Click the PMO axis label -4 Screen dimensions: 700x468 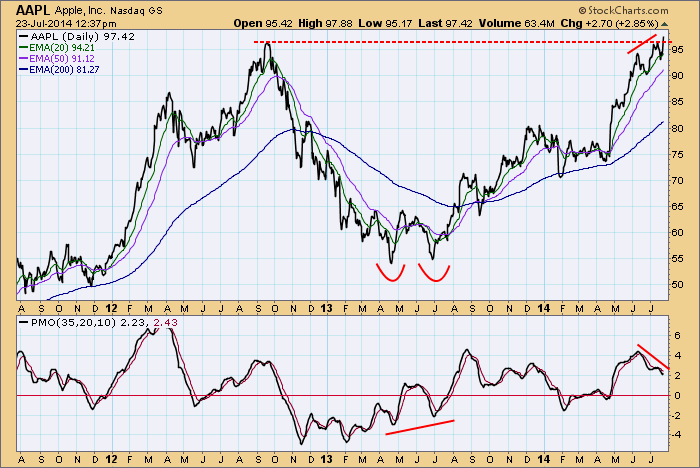click(676, 434)
